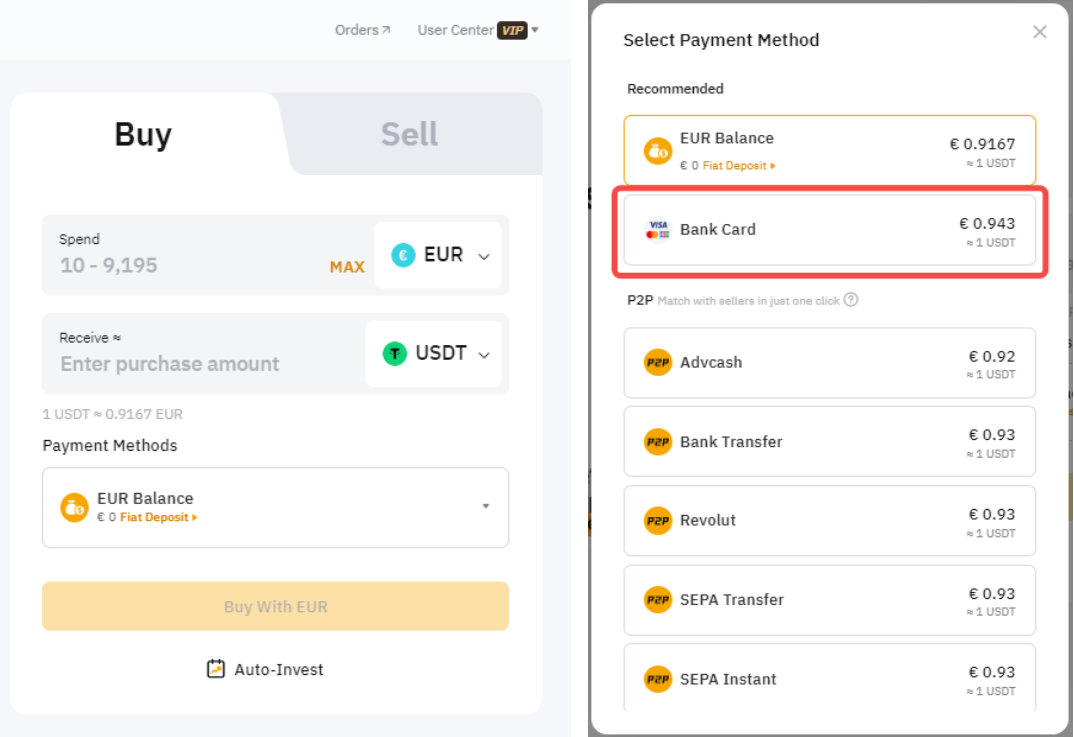Expand the Payment Methods selector
Screen dimensions: 1074x737
coord(275,507)
